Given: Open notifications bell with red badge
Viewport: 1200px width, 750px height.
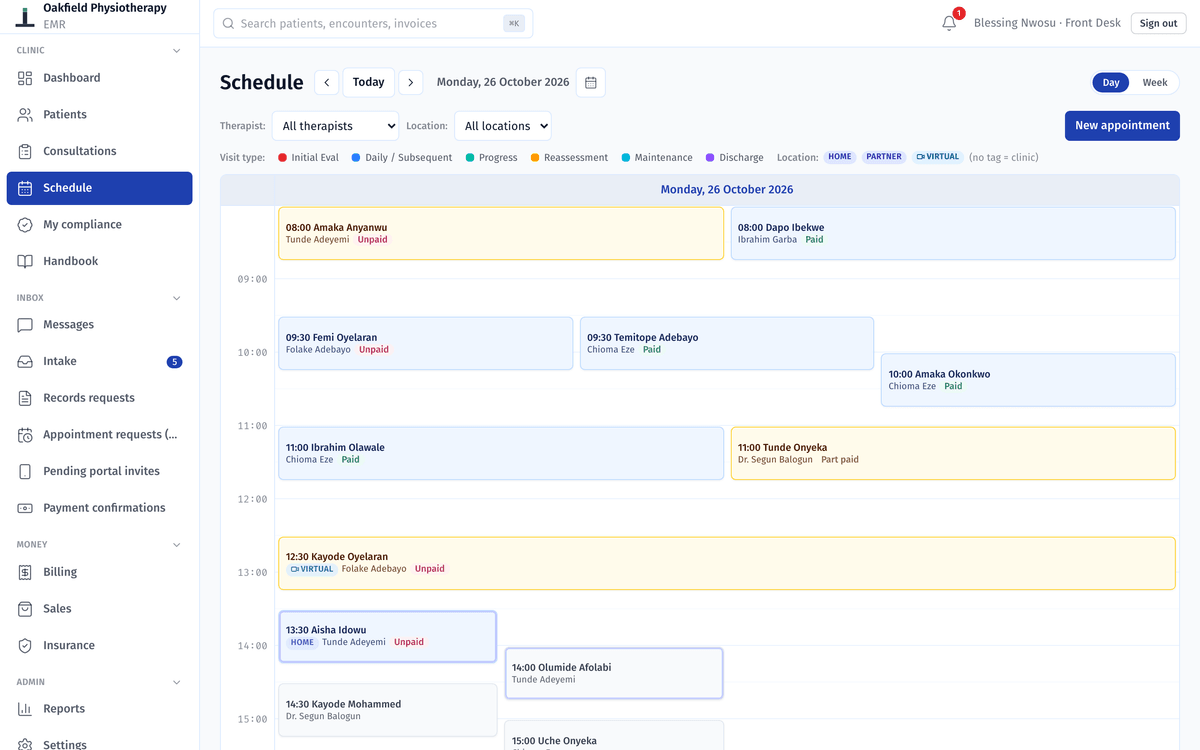Looking at the screenshot, I should 950,22.
